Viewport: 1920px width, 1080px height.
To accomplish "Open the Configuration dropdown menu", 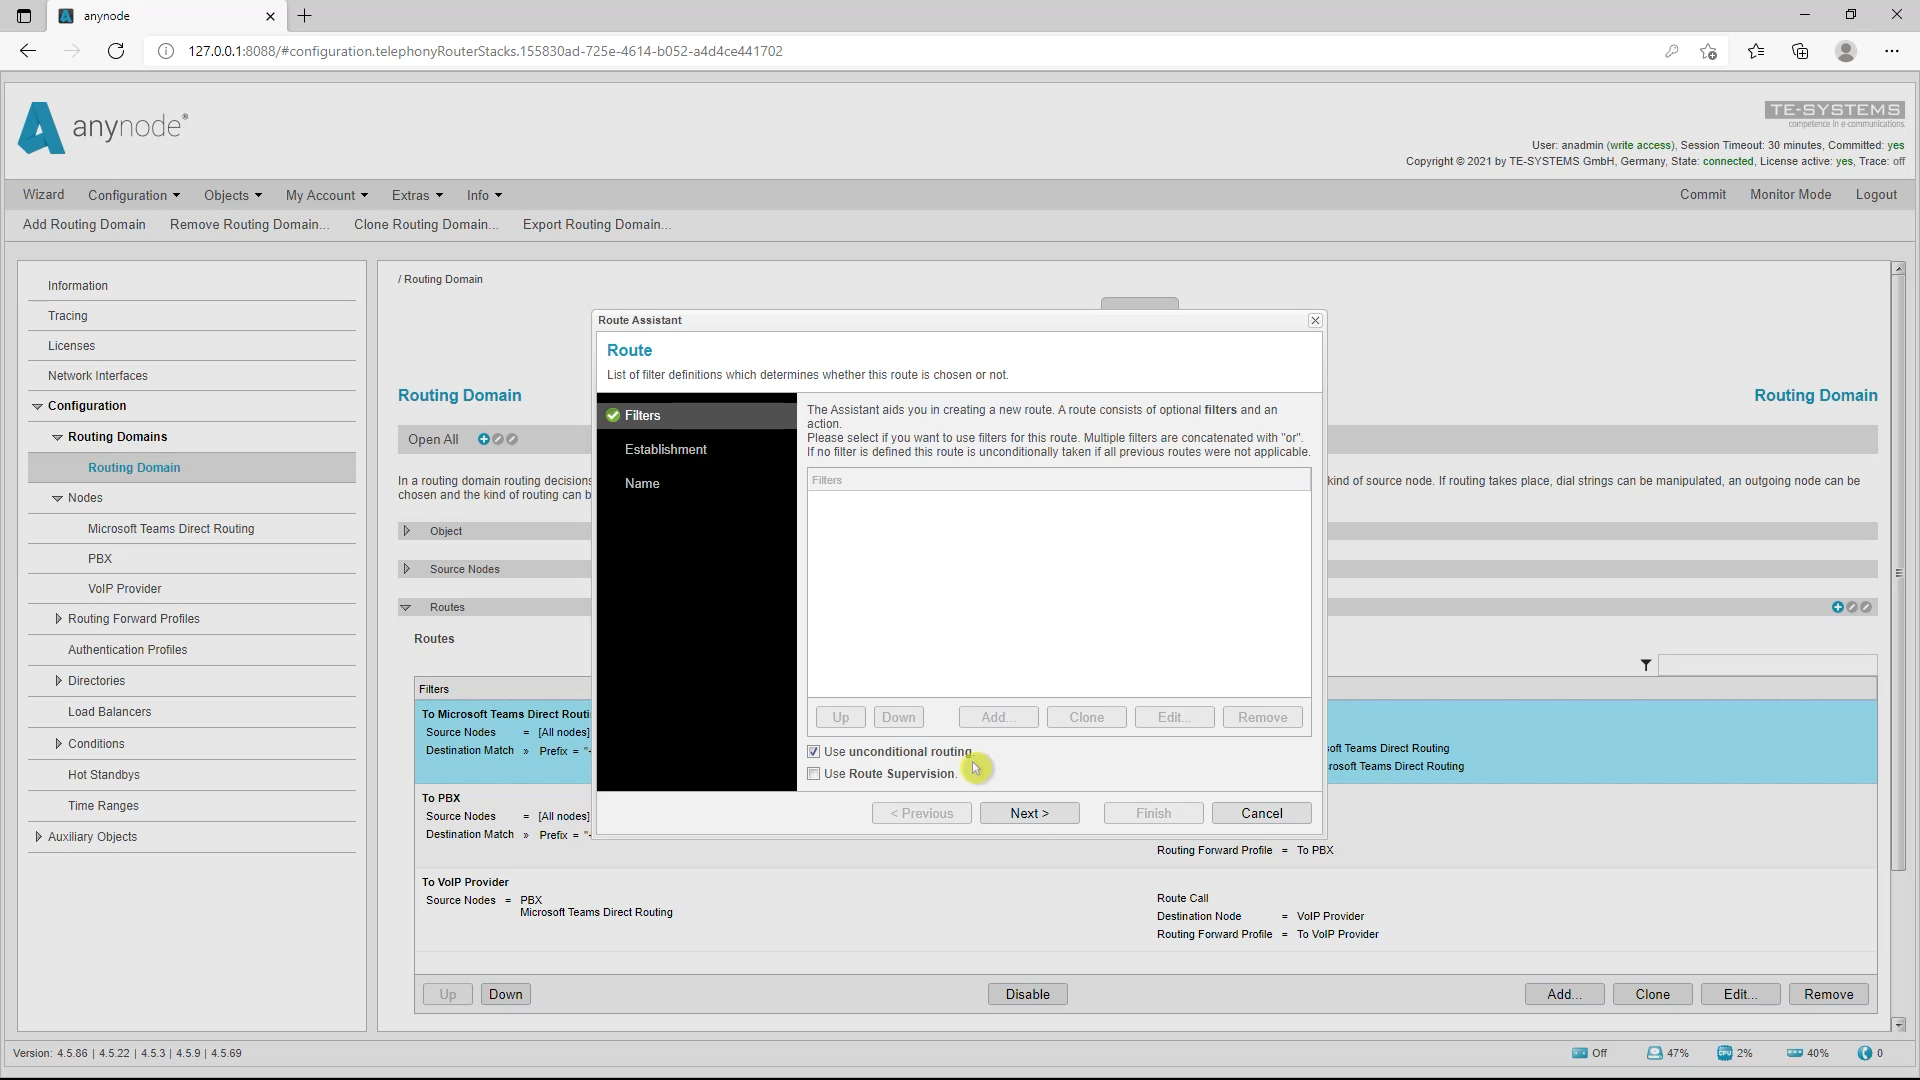I will [x=134, y=195].
